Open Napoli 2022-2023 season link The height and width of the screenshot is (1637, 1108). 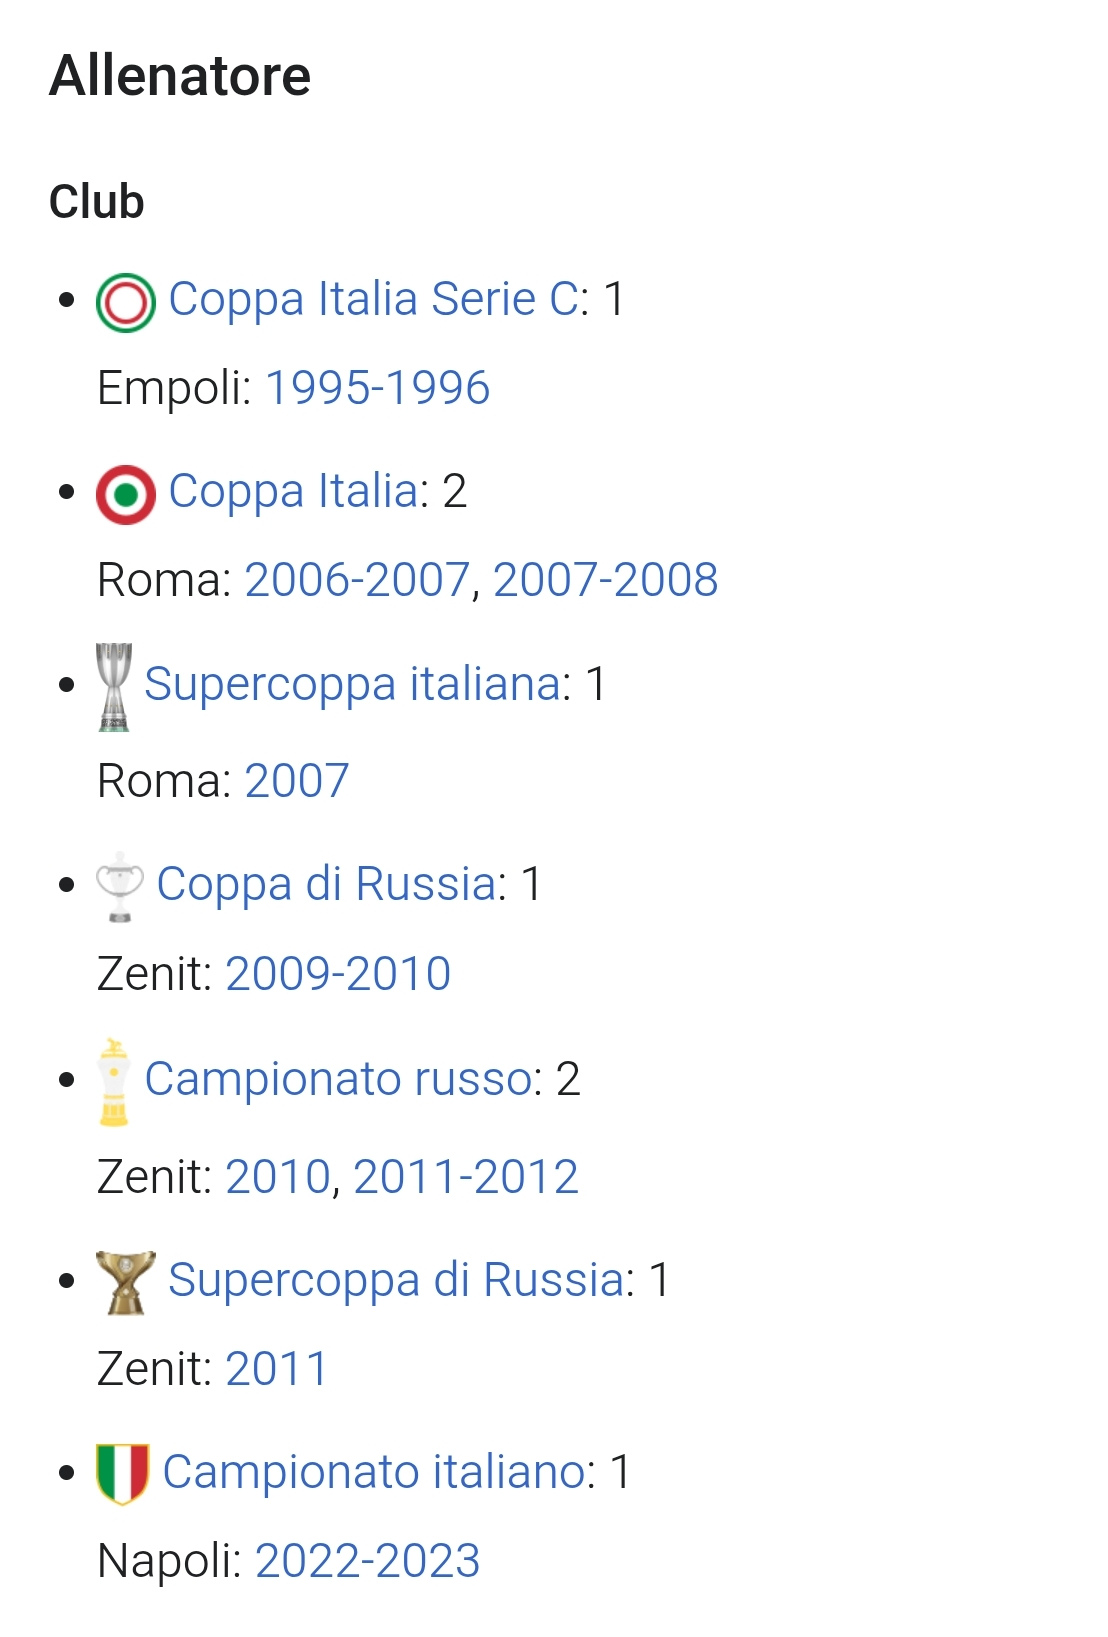point(368,1561)
